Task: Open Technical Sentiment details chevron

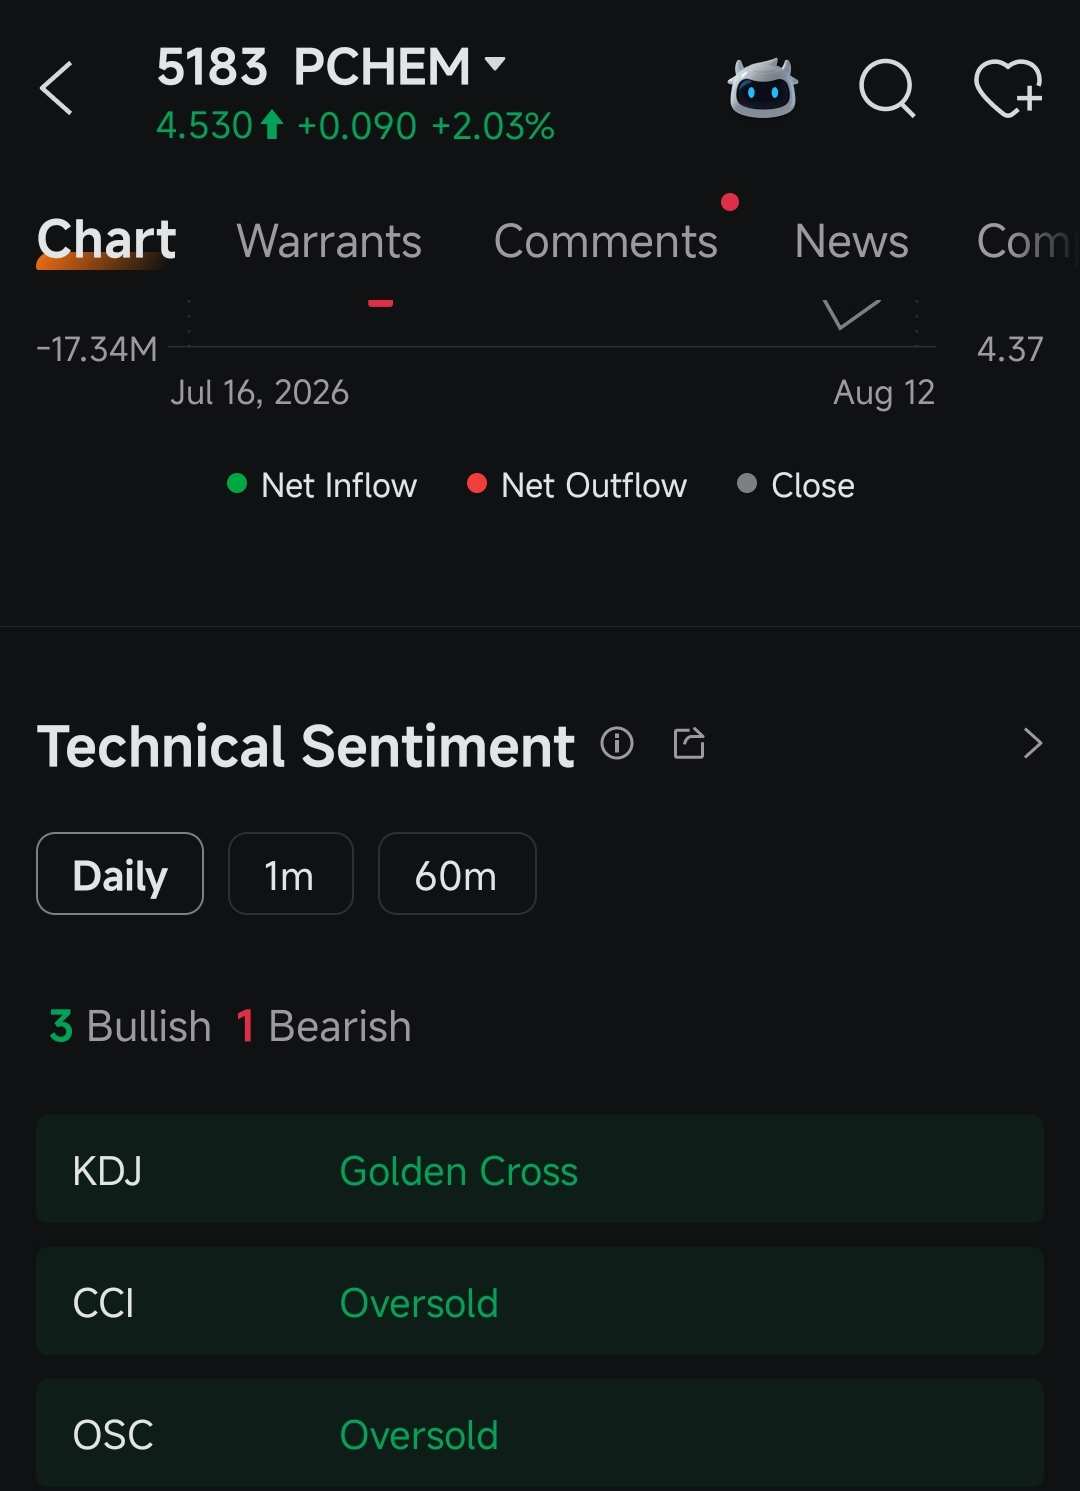Action: coord(1033,743)
